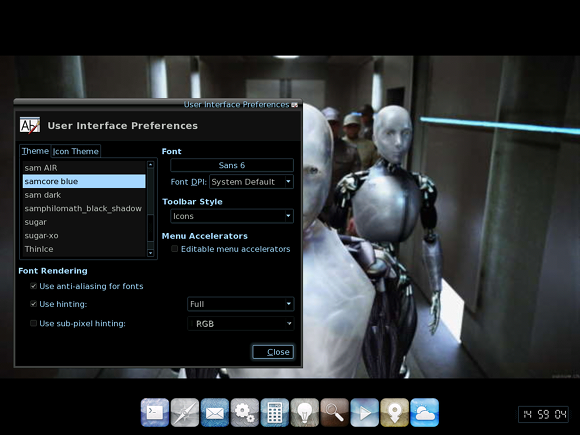This screenshot has width=580, height=435.
Task: Click the Sans 6 font chooser button
Action: point(232,165)
